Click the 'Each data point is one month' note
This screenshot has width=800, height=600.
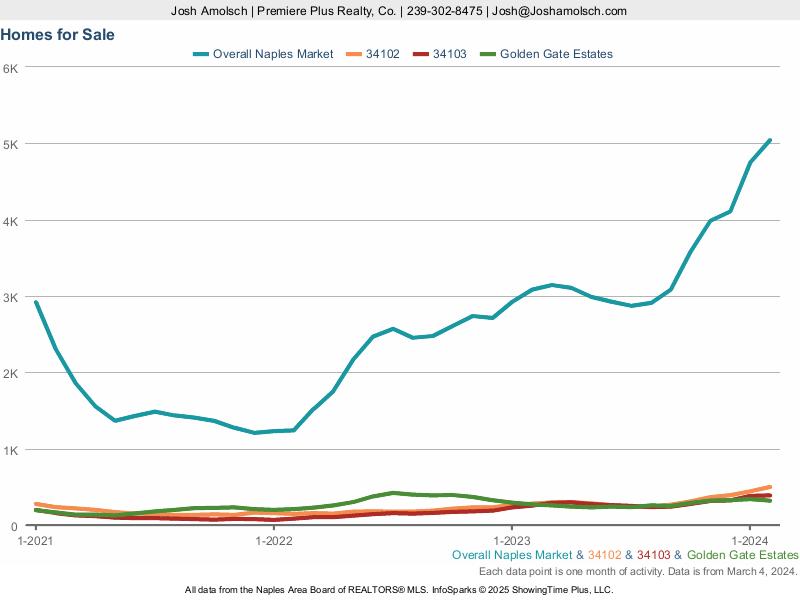pos(638,571)
